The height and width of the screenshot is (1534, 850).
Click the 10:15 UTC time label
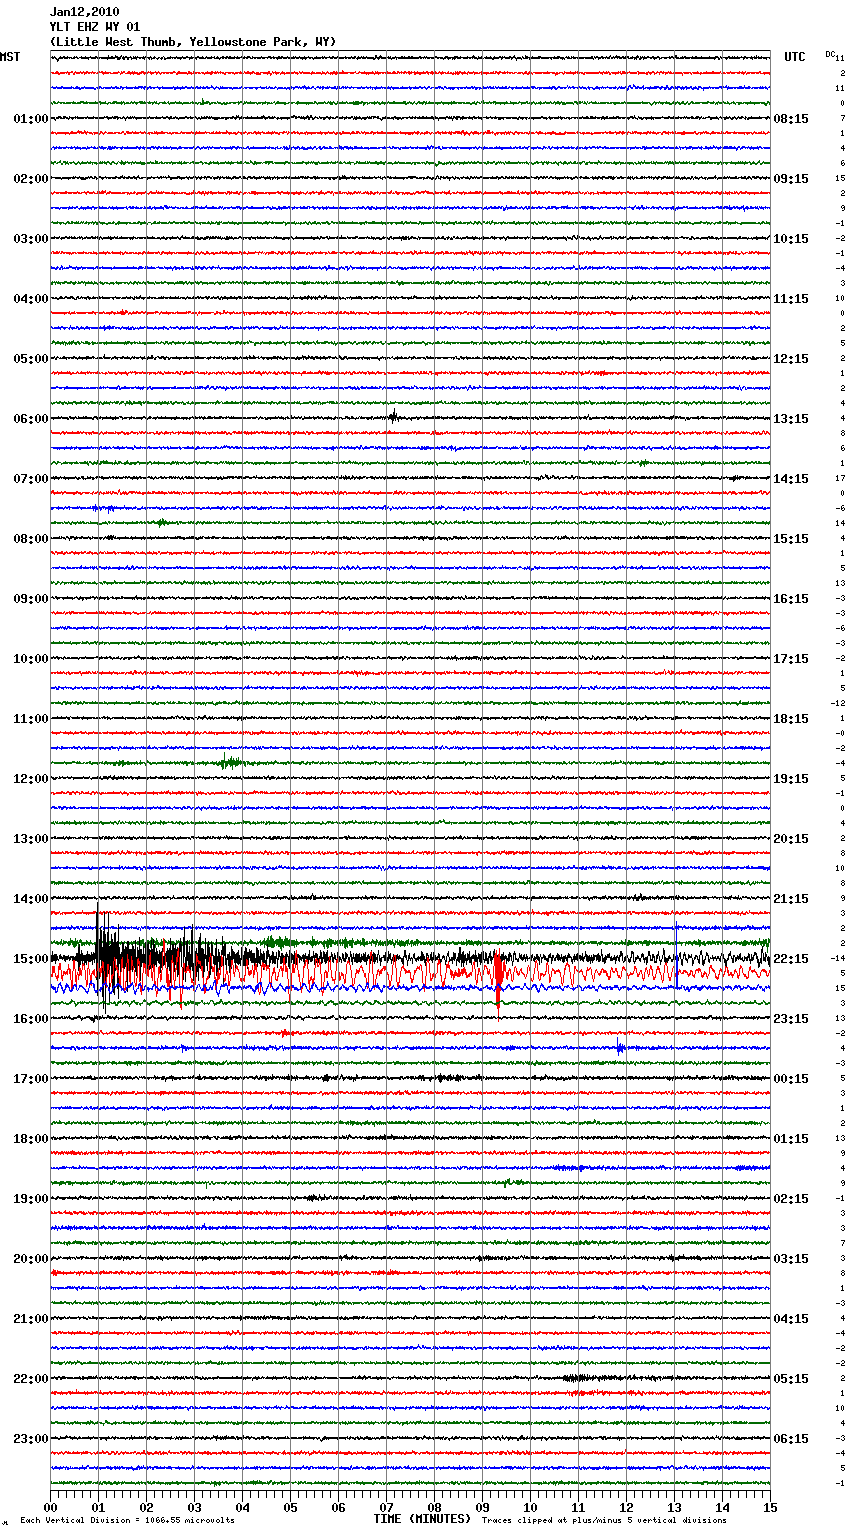(791, 239)
